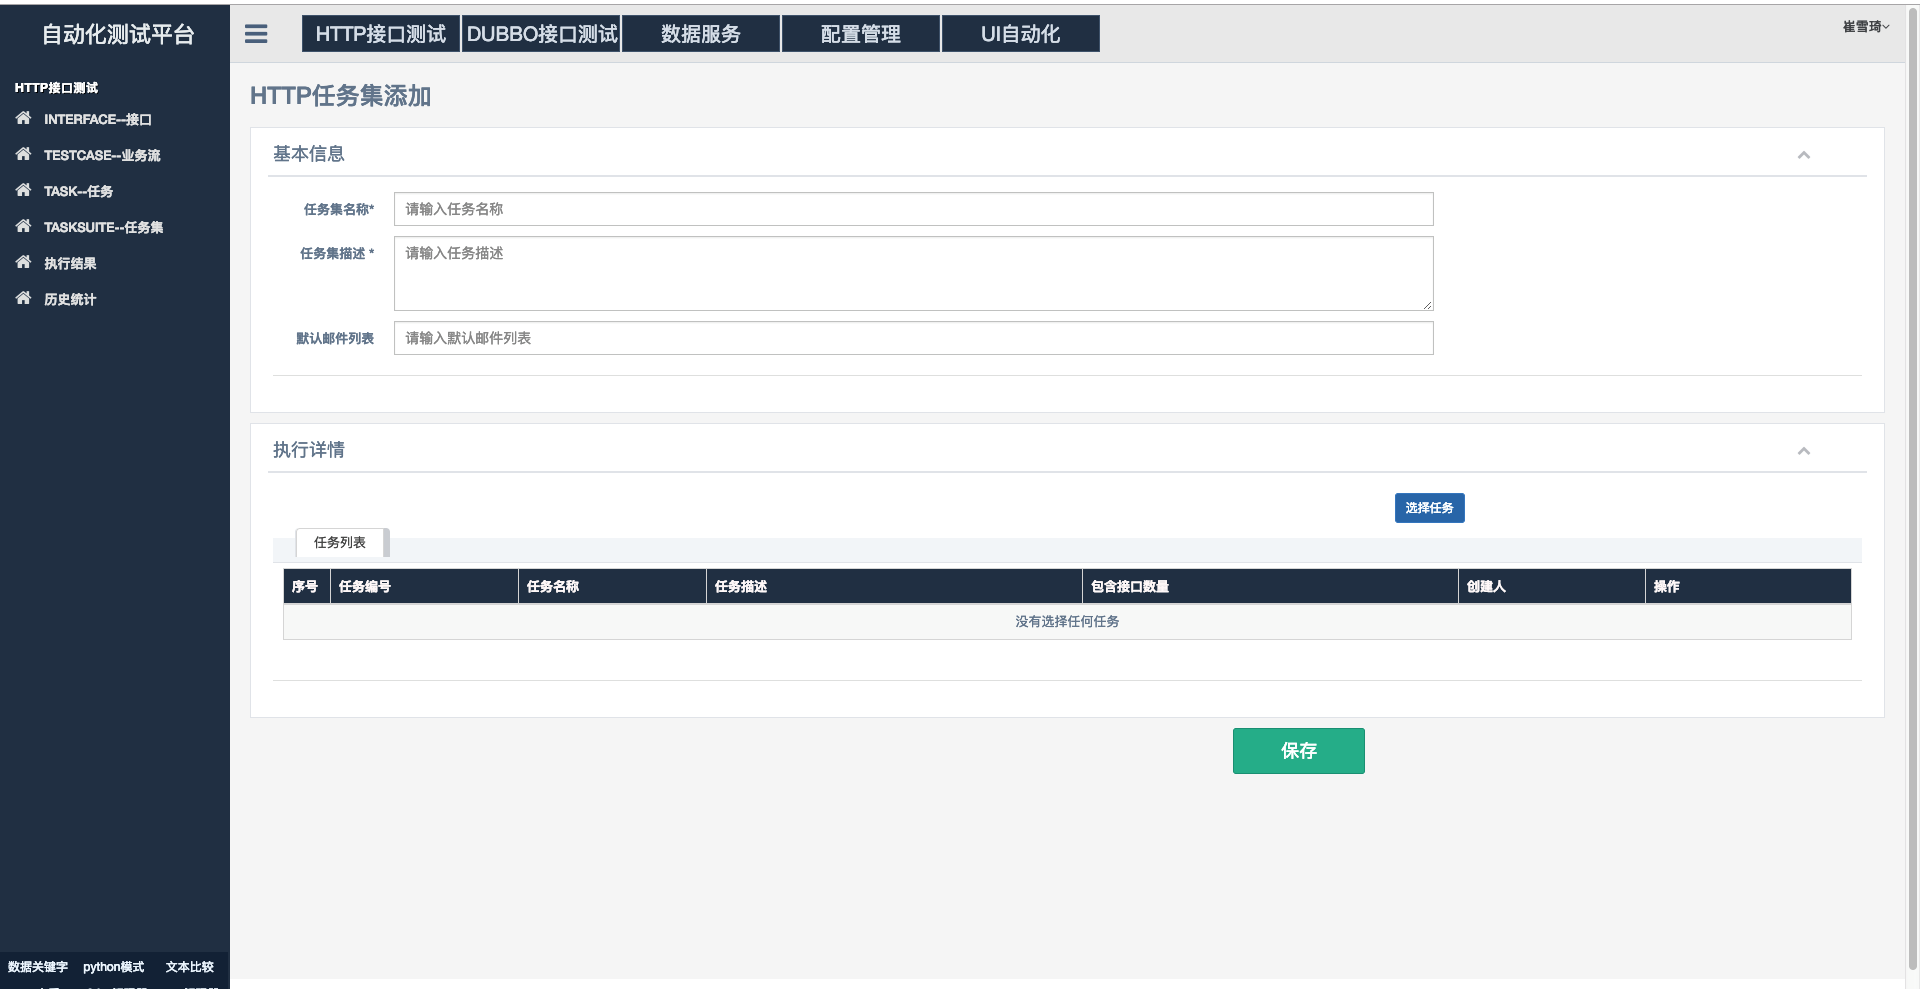Open TASKSUITE--任务集 in the sidebar
This screenshot has width=1920, height=989.
point(103,227)
